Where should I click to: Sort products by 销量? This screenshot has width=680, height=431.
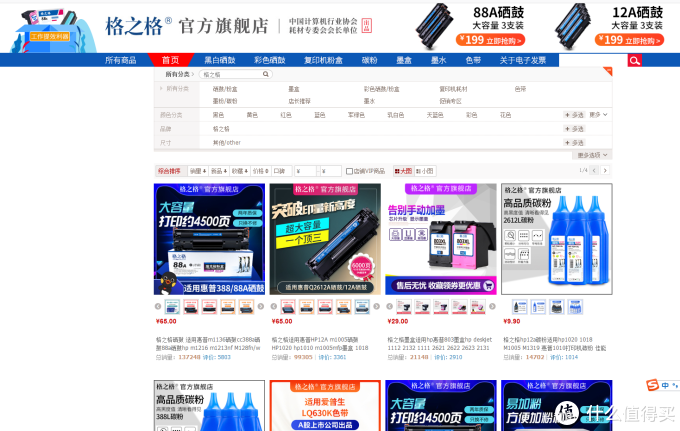tap(198, 171)
